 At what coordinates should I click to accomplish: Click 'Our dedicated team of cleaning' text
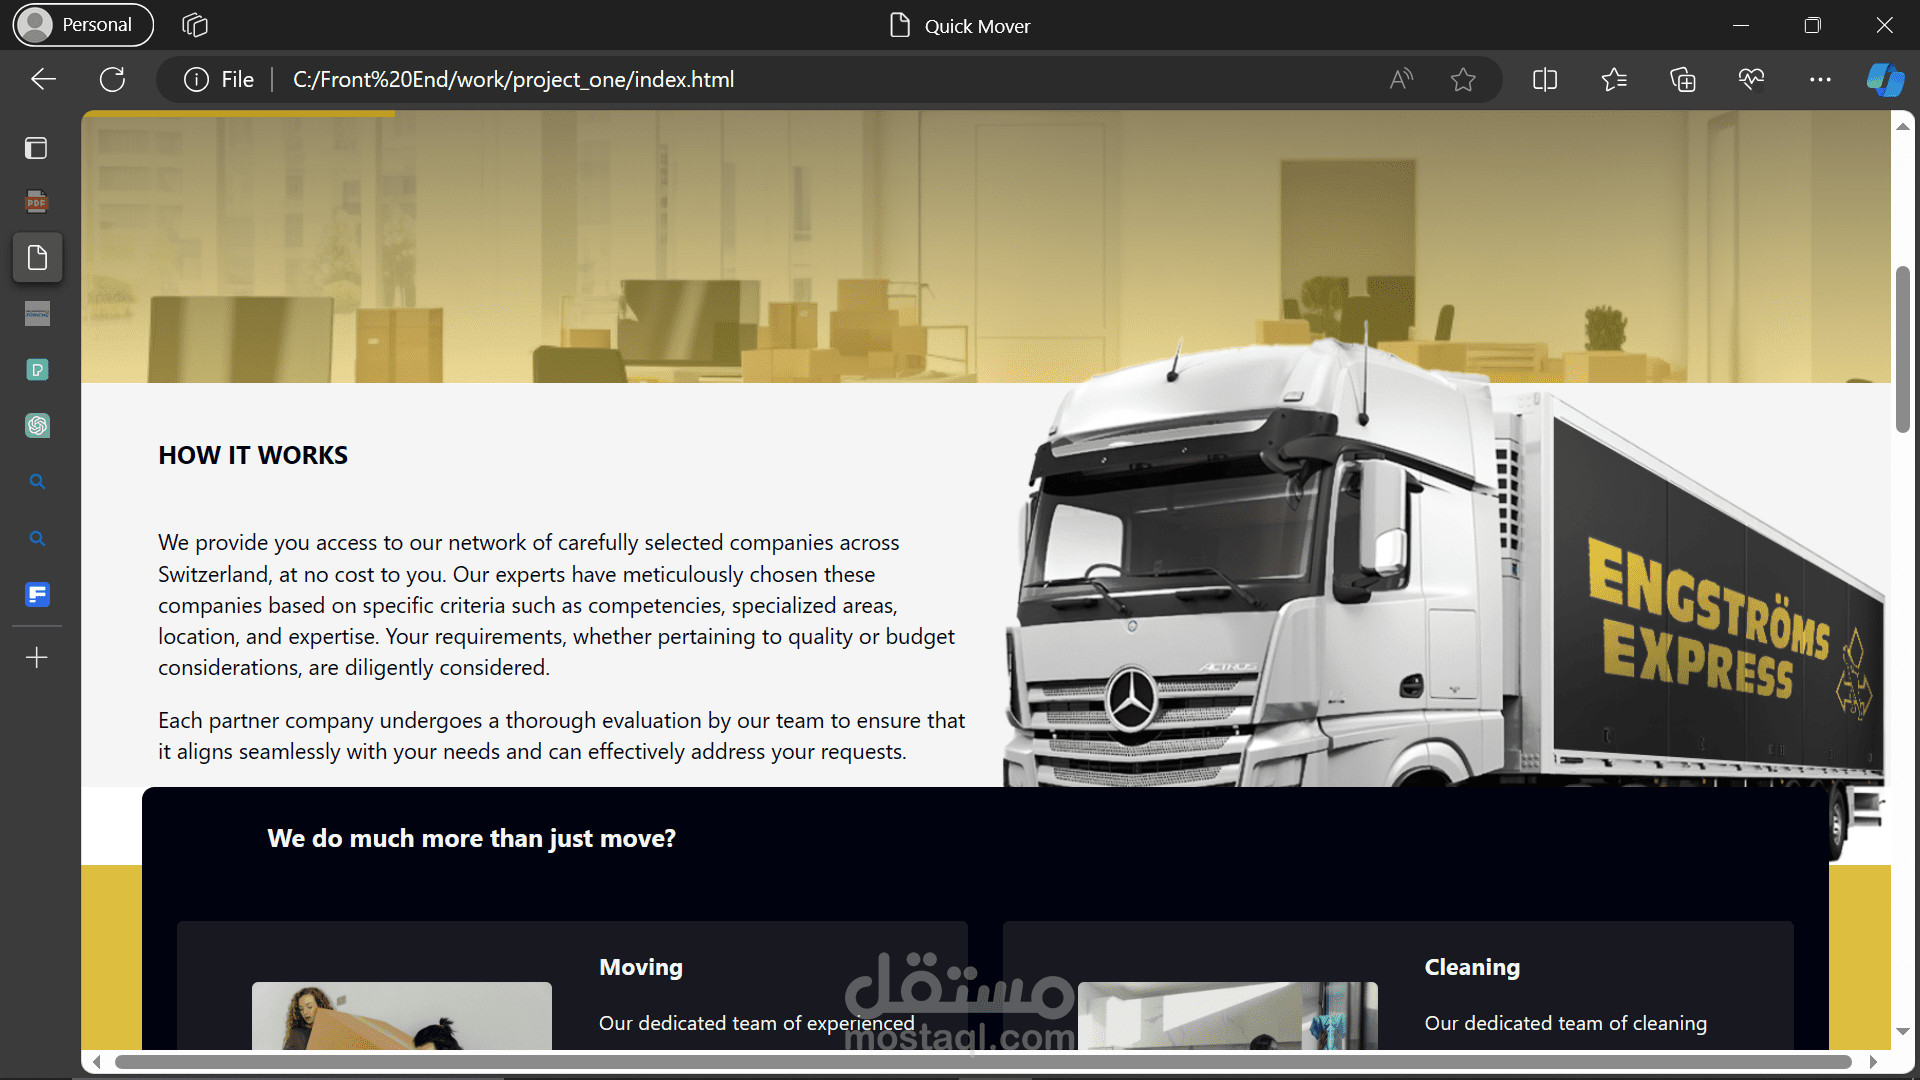coord(1566,1023)
